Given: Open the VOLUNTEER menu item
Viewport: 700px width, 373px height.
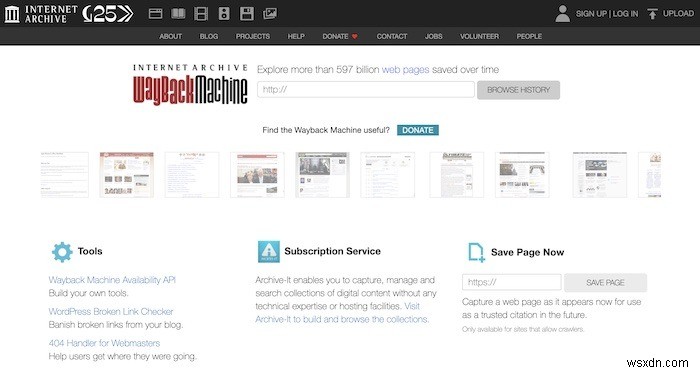Looking at the screenshot, I should click(x=479, y=36).
